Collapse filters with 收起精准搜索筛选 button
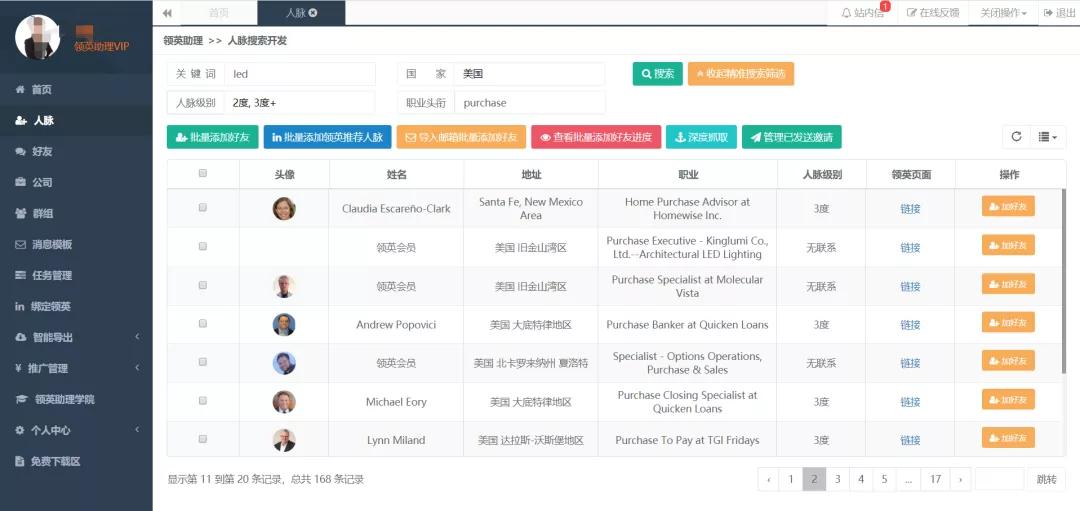This screenshot has height=511, width=1080. (x=740, y=74)
